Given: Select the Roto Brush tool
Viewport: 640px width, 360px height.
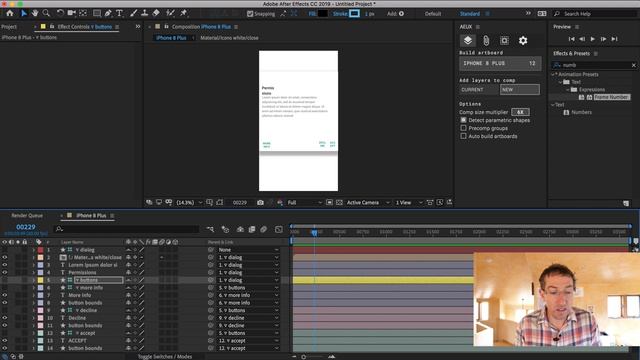Looking at the screenshot, I should [171, 13].
